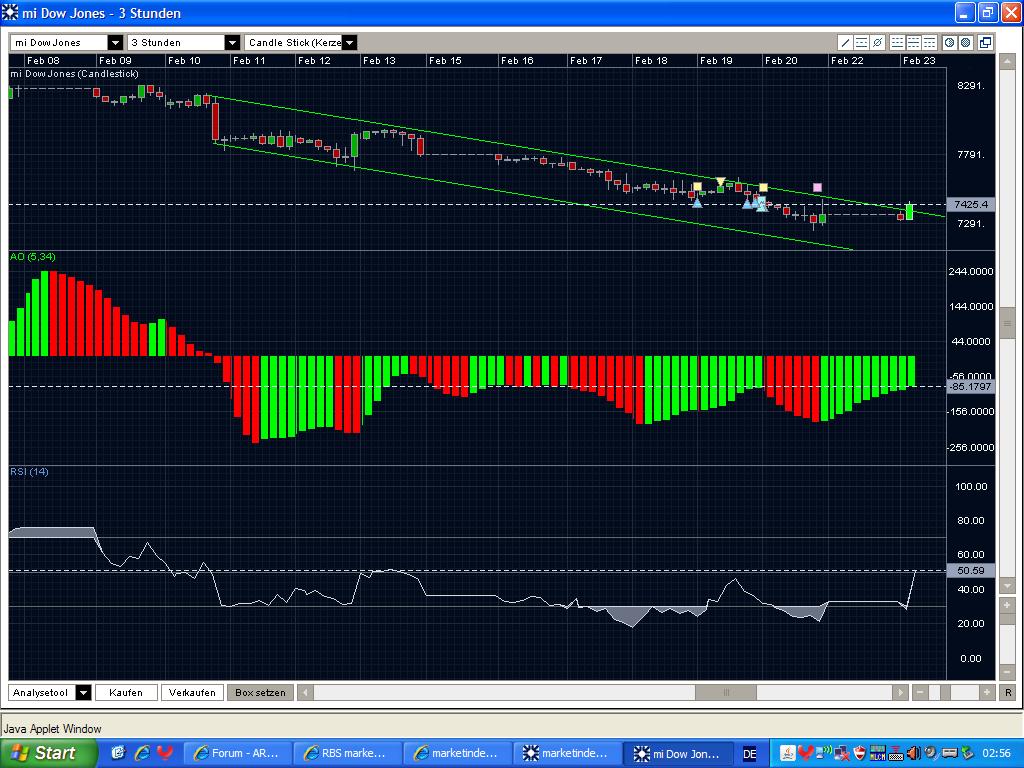This screenshot has height=768, width=1024.
Task: Click the cascade windows icon
Action: (985, 43)
